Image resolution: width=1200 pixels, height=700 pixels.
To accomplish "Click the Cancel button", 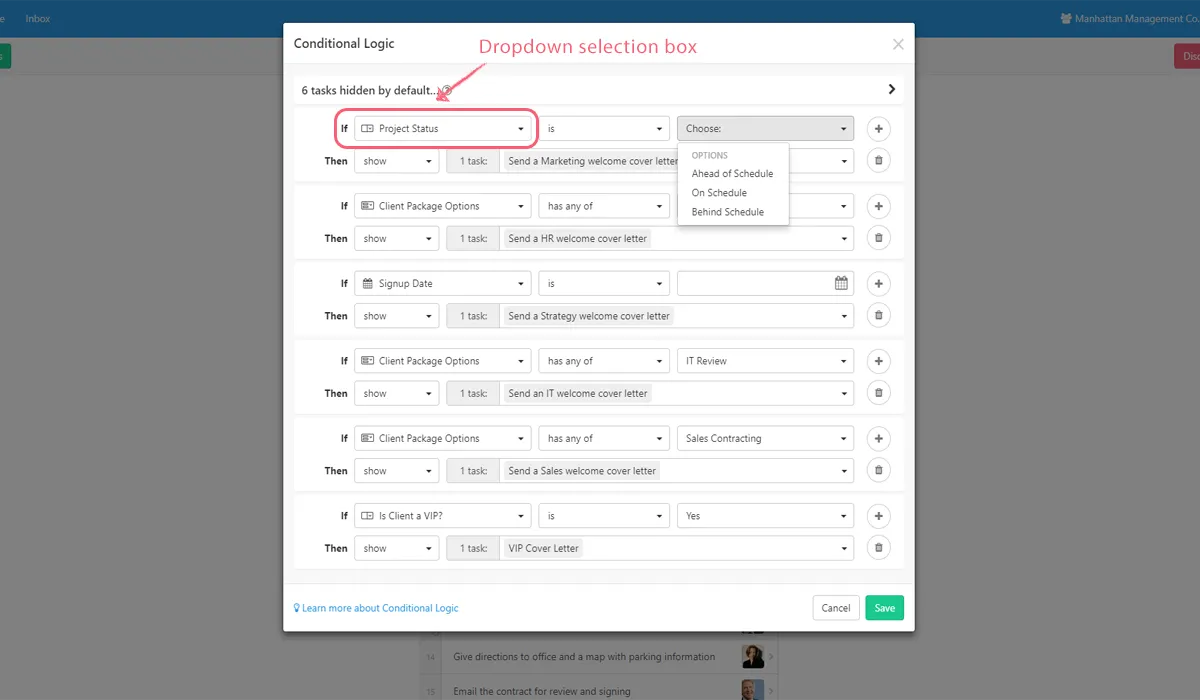I will (836, 608).
